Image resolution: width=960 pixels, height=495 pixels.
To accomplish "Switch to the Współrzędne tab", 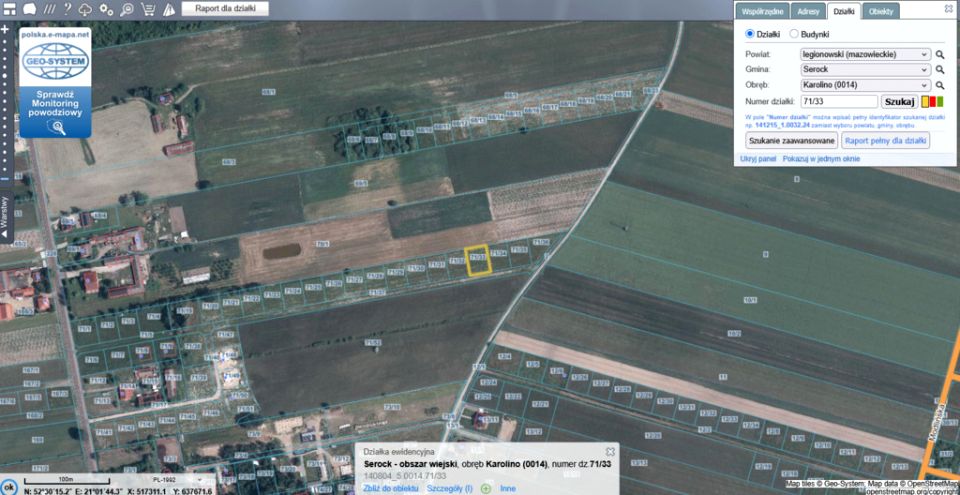I will pyautogui.click(x=762, y=11).
